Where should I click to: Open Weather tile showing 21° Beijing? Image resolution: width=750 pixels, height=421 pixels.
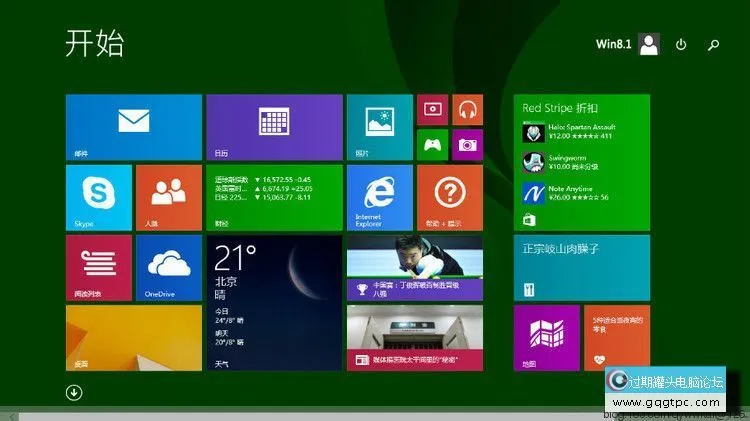pos(273,302)
